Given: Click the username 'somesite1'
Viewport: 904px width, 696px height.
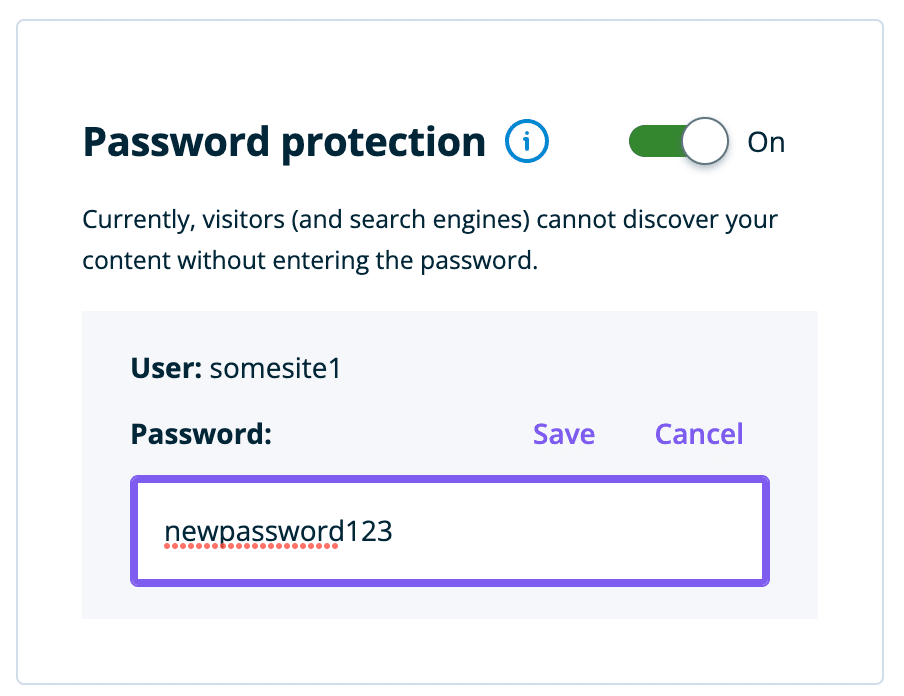Looking at the screenshot, I should [275, 368].
